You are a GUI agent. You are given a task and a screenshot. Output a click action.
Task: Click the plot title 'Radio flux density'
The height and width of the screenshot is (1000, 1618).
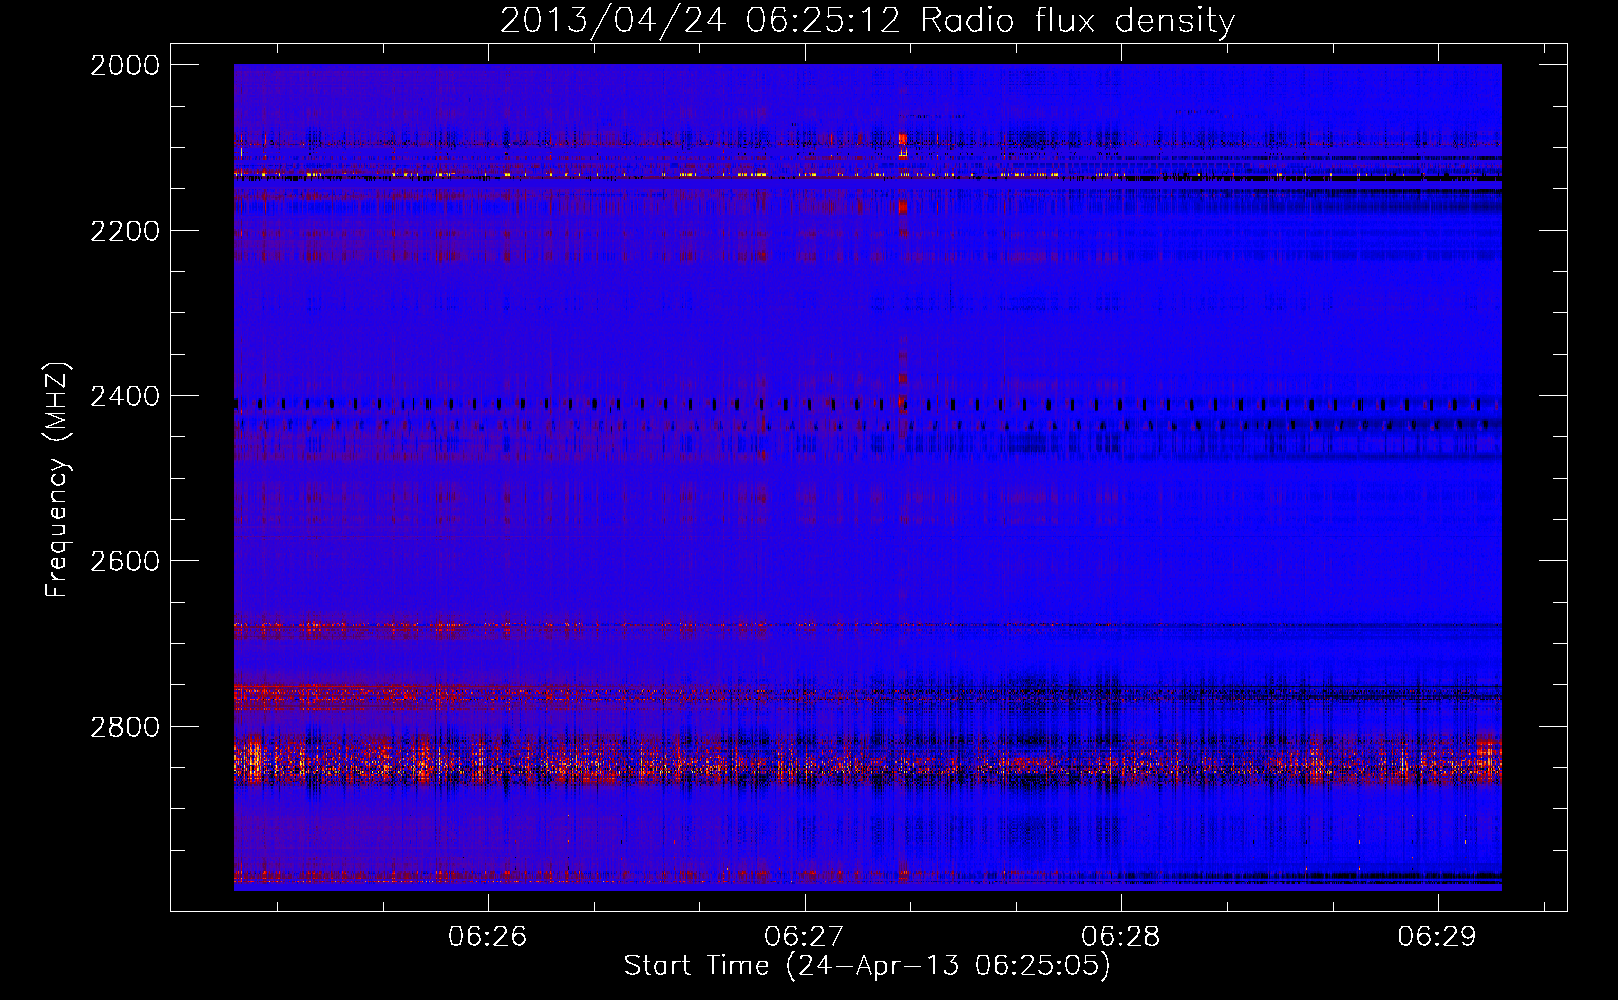point(1077,20)
